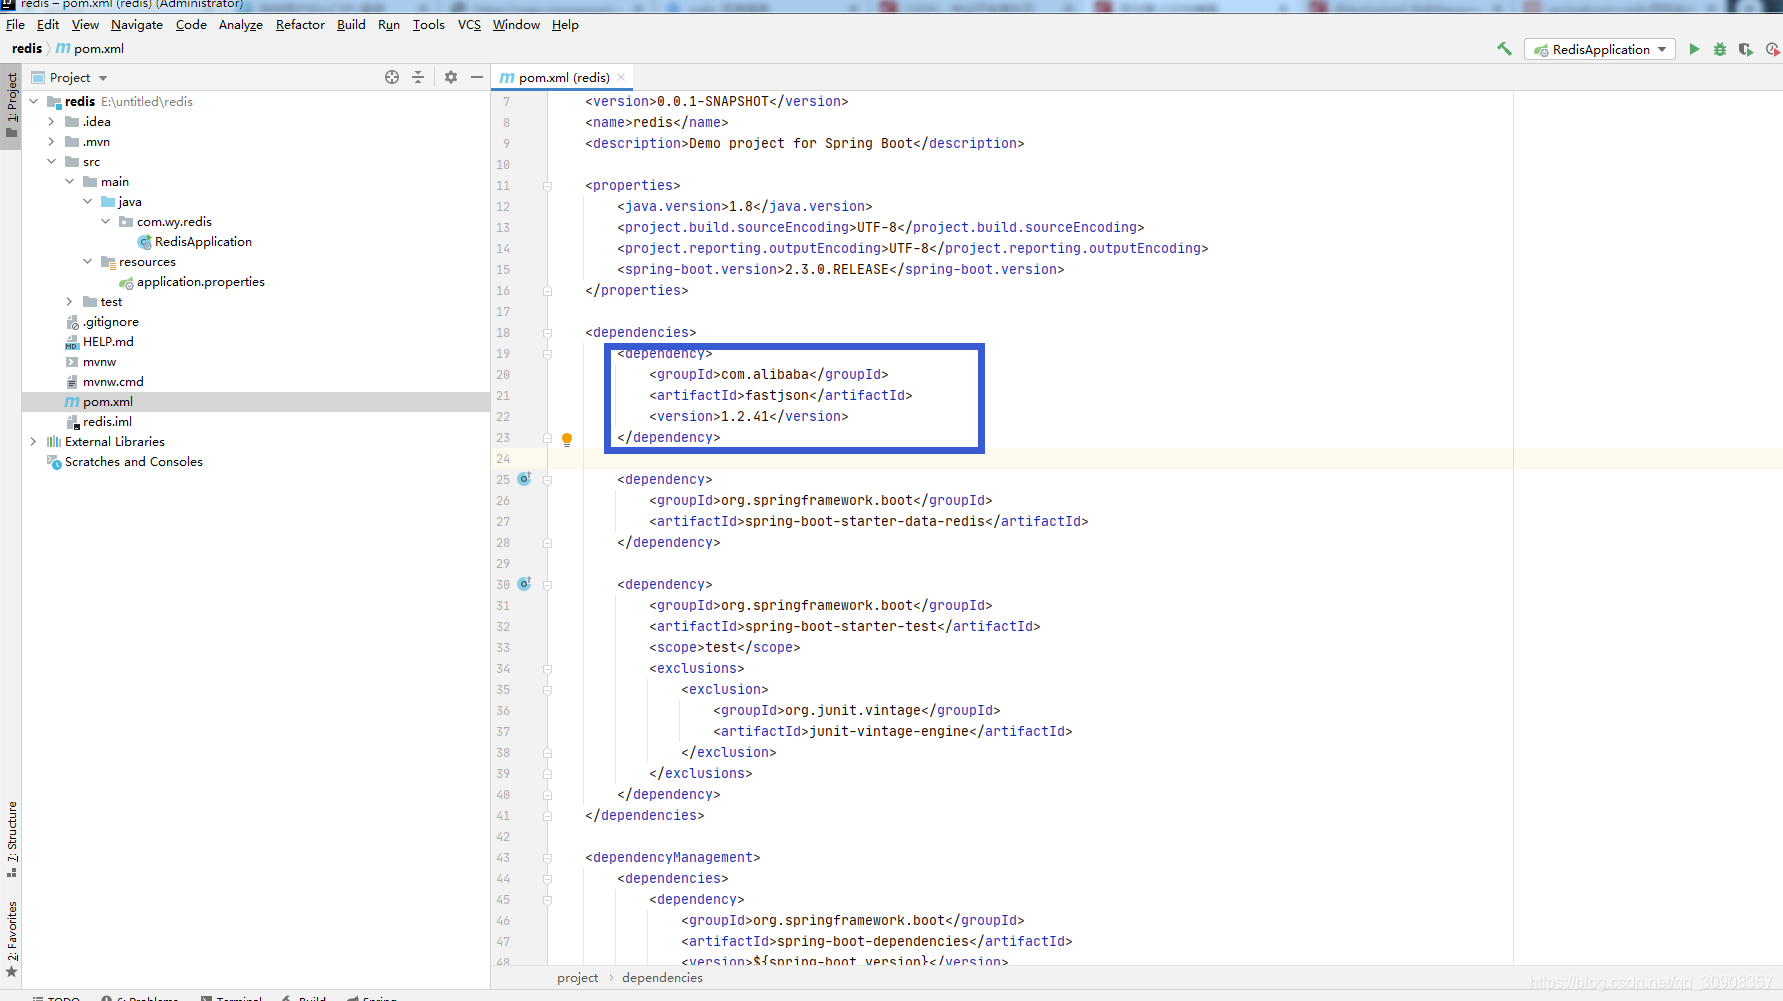The image size is (1783, 1001).
Task: Select .gitignore file in tree
Action: coord(111,321)
